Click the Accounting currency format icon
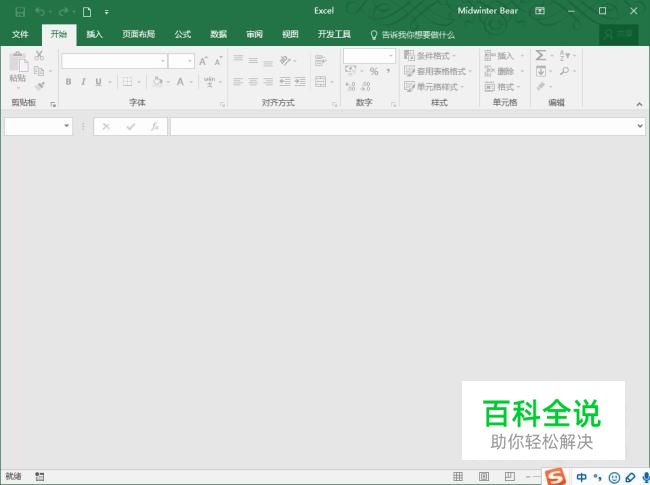The image size is (650, 485). coord(351,70)
